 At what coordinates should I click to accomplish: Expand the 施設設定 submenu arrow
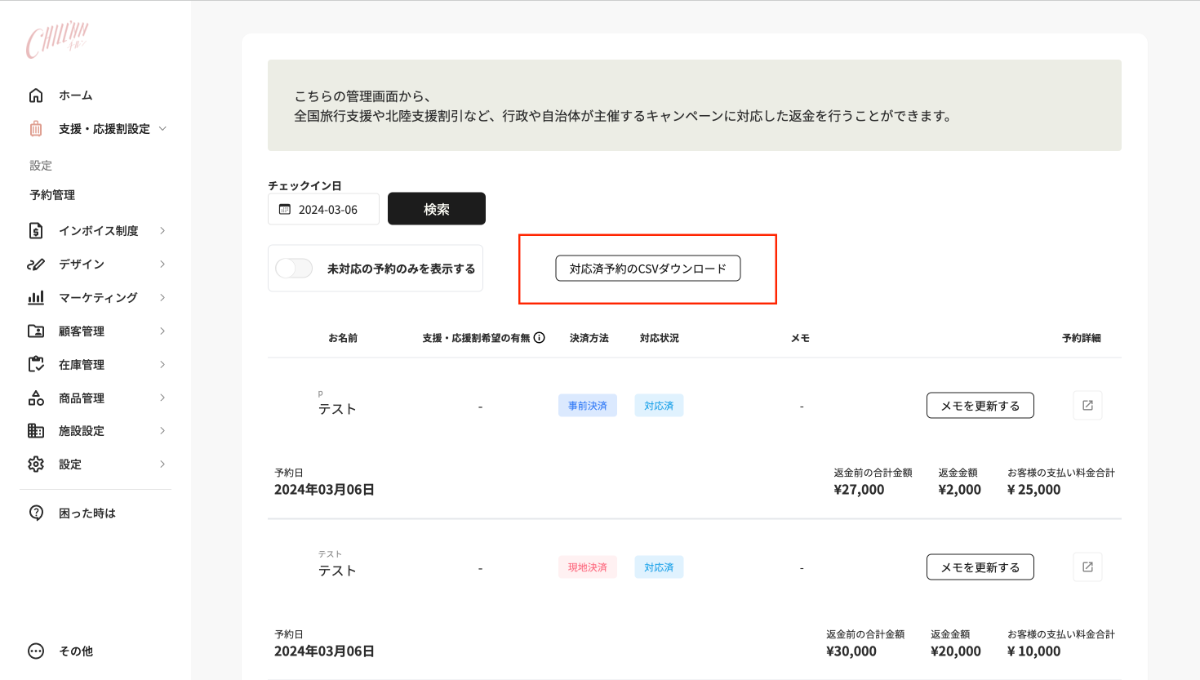pos(162,431)
